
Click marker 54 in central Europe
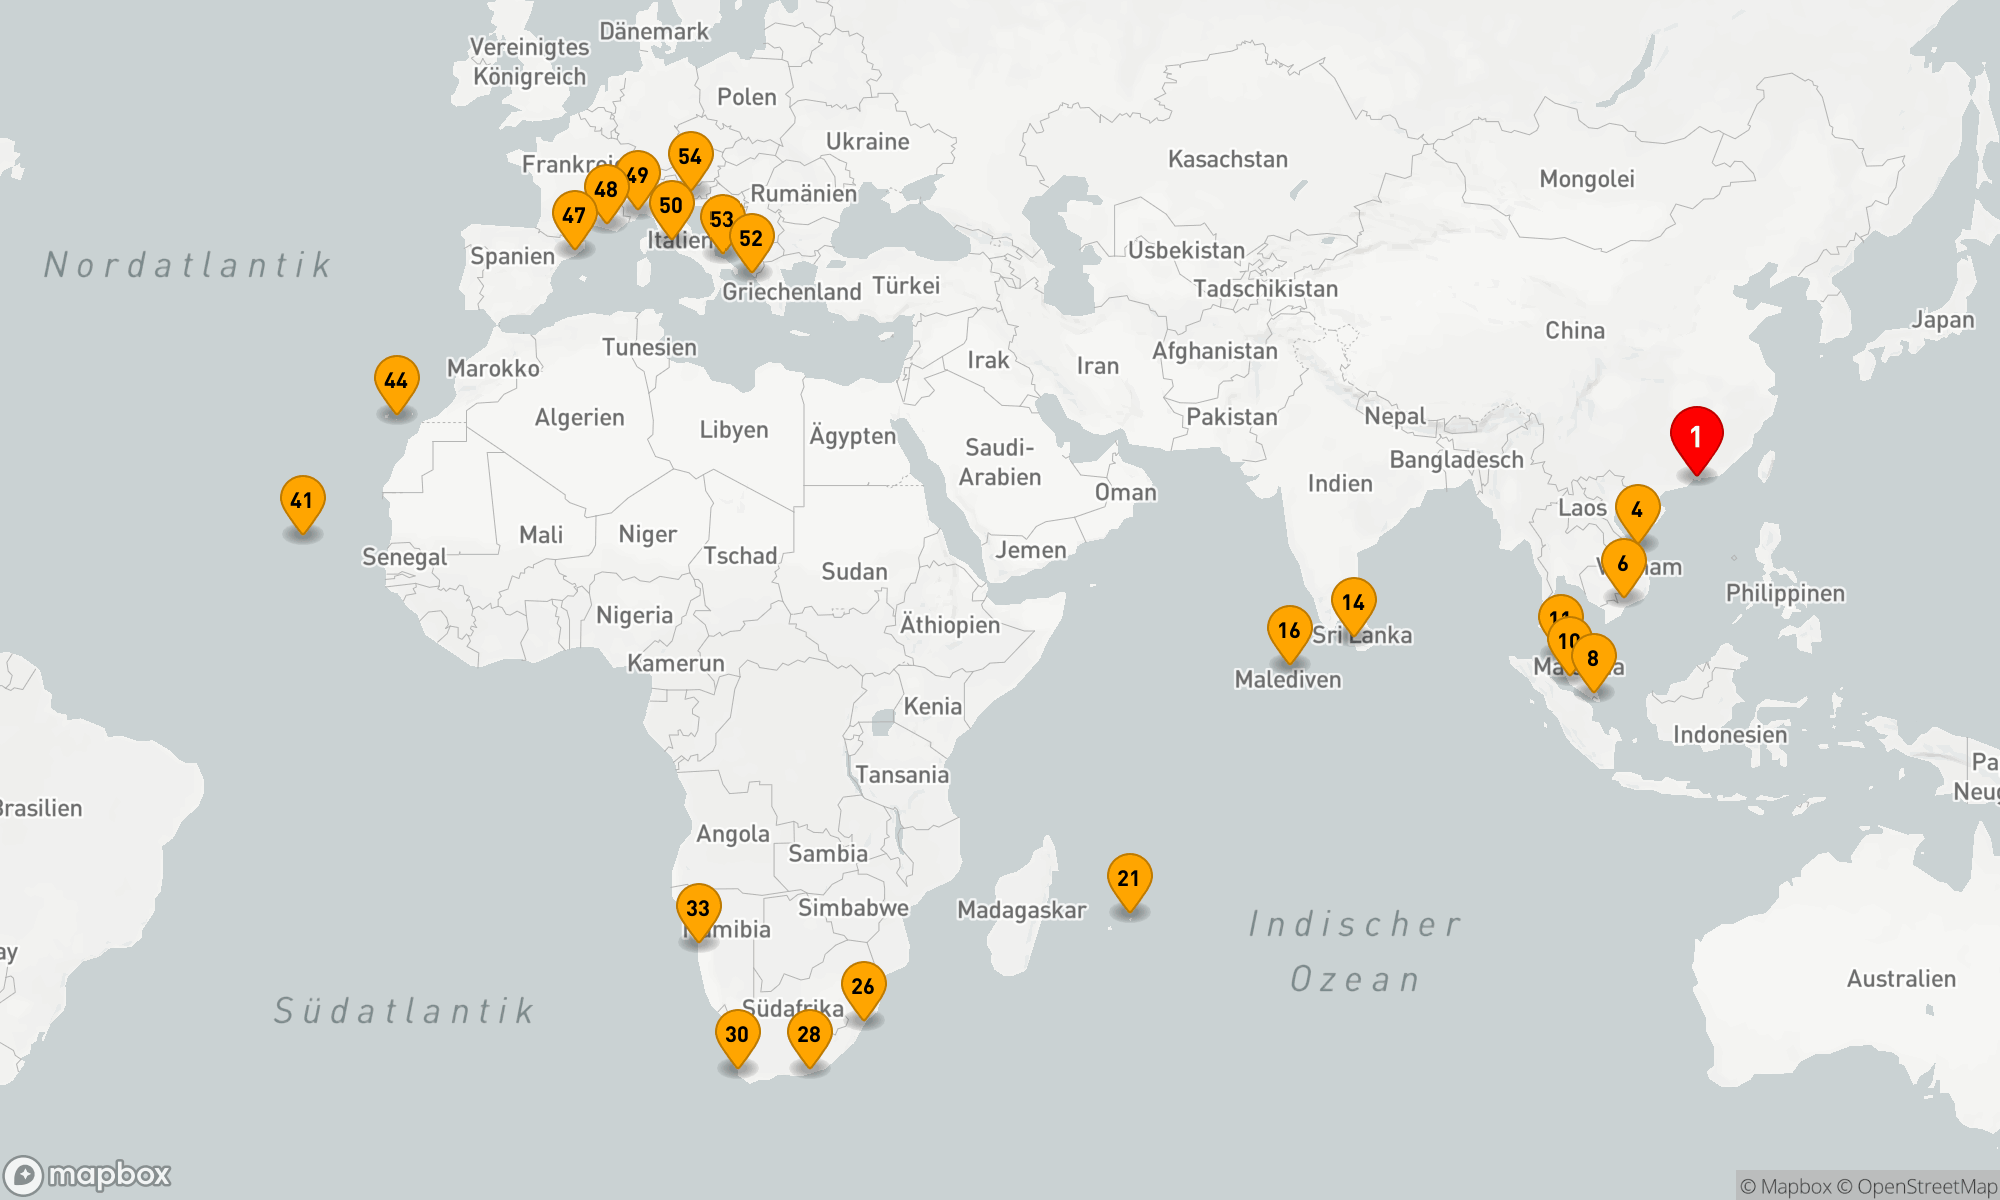click(690, 157)
